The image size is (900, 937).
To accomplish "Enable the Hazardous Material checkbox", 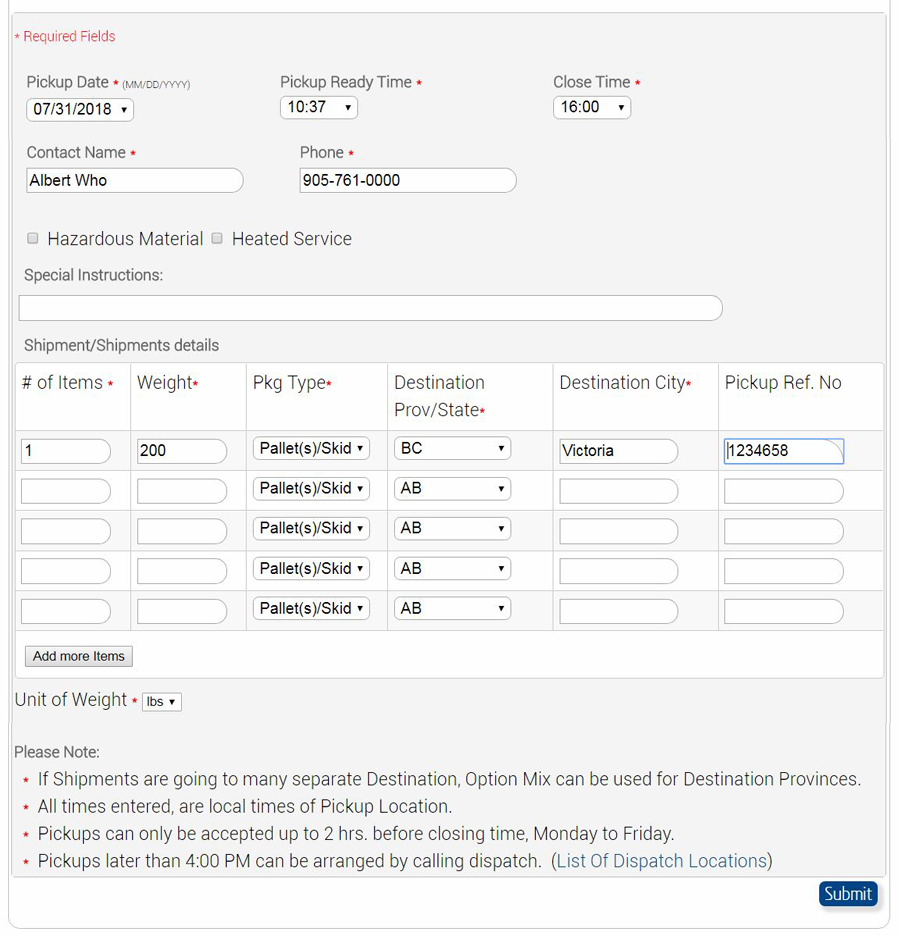I will (x=33, y=238).
